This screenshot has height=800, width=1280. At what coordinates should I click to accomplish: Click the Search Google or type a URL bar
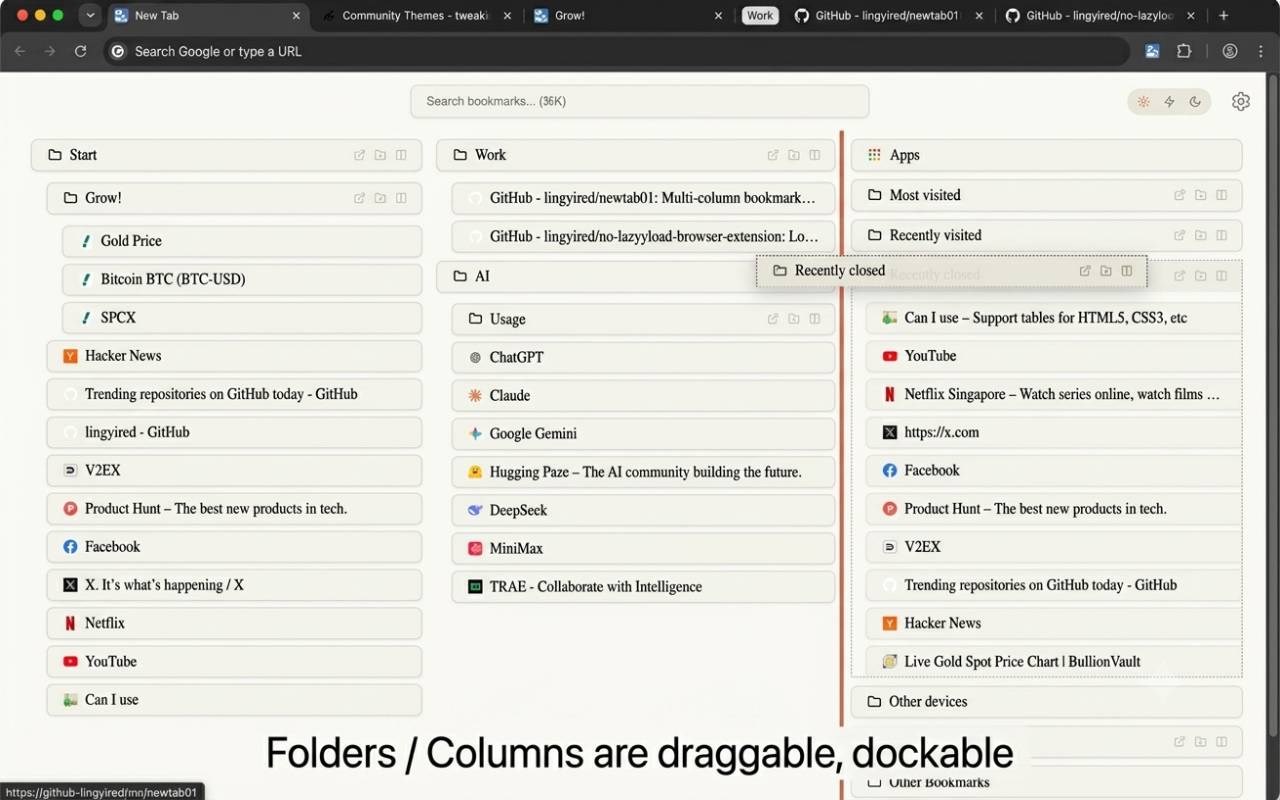617,51
